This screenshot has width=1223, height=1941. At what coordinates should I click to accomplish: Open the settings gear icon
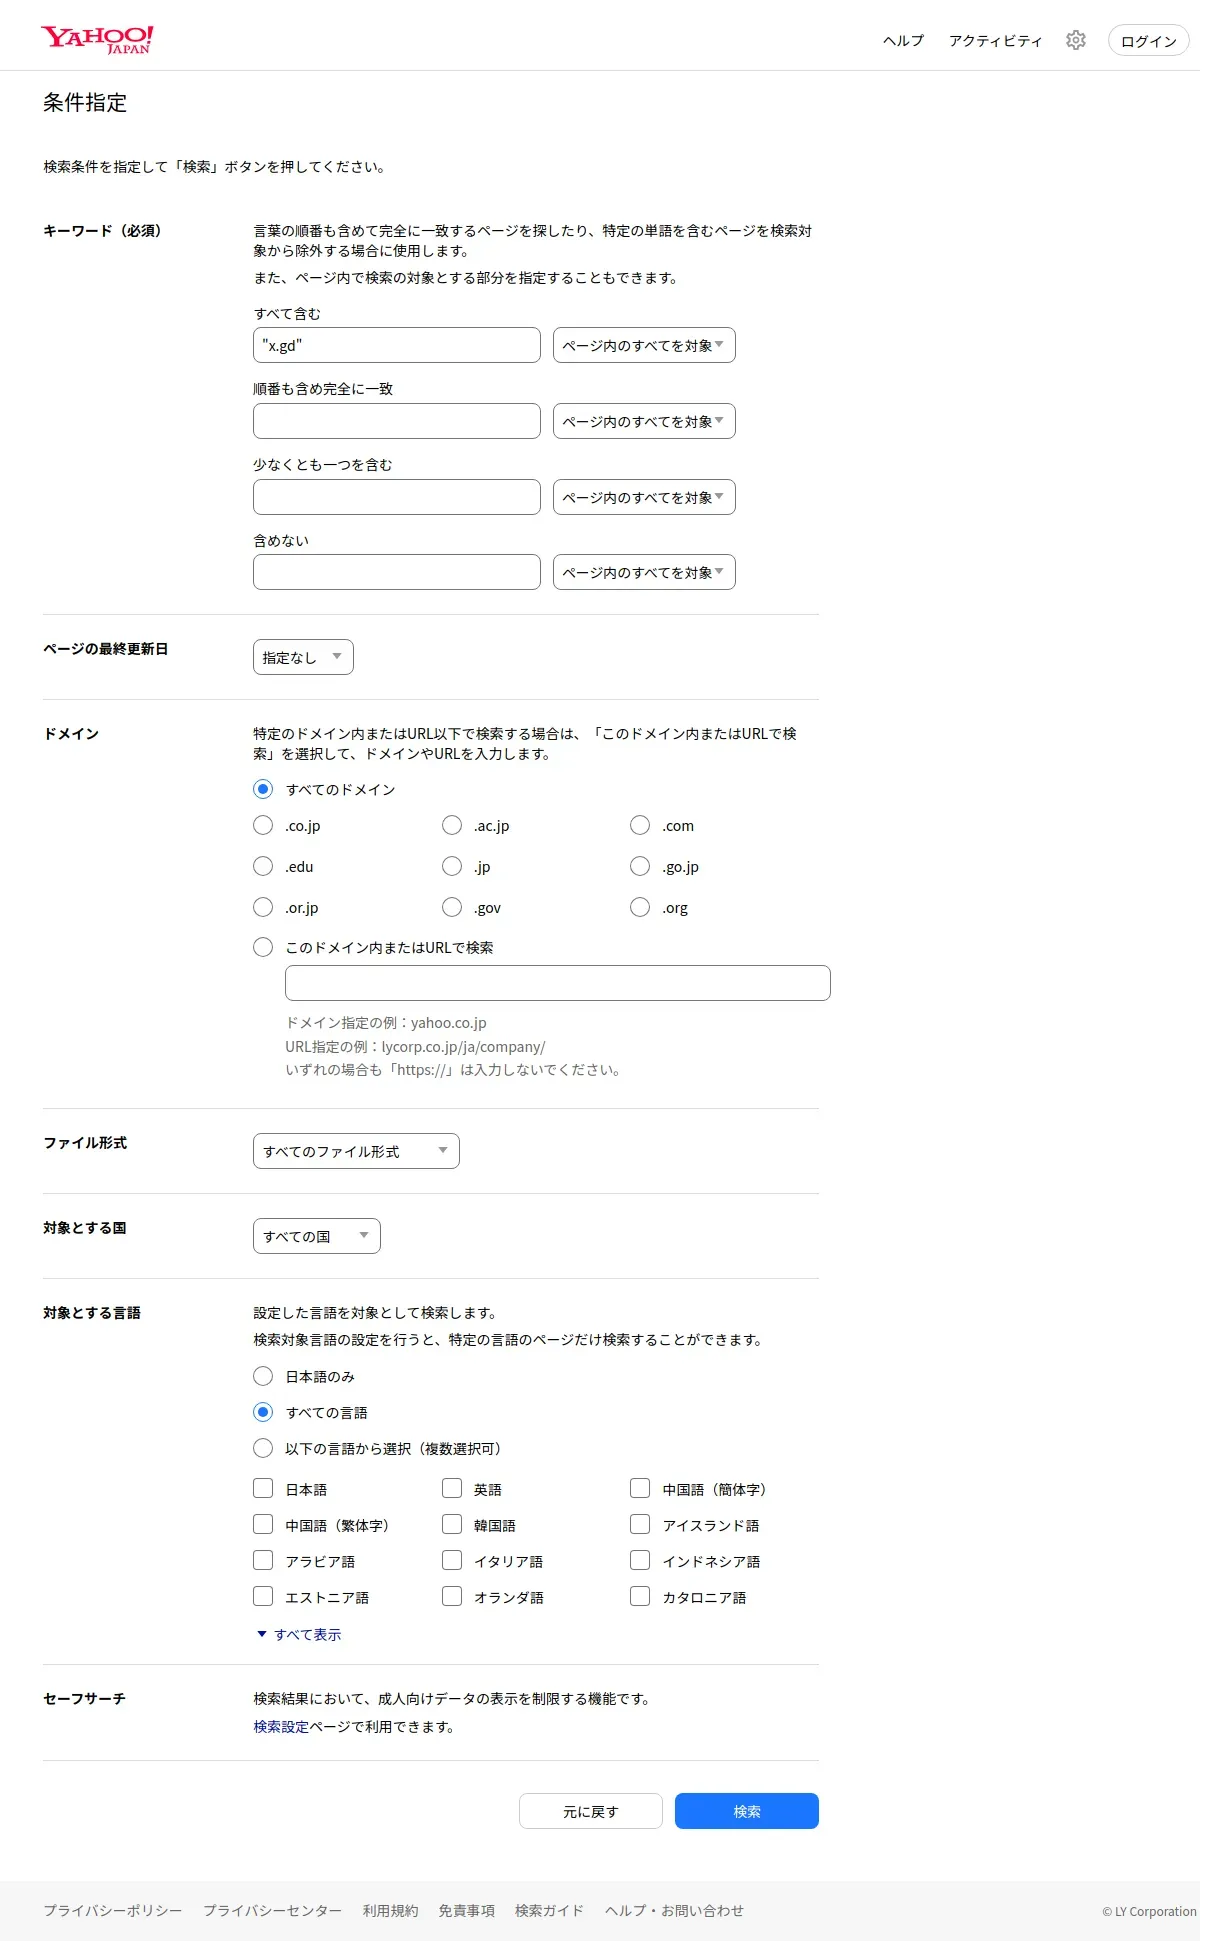(x=1075, y=40)
